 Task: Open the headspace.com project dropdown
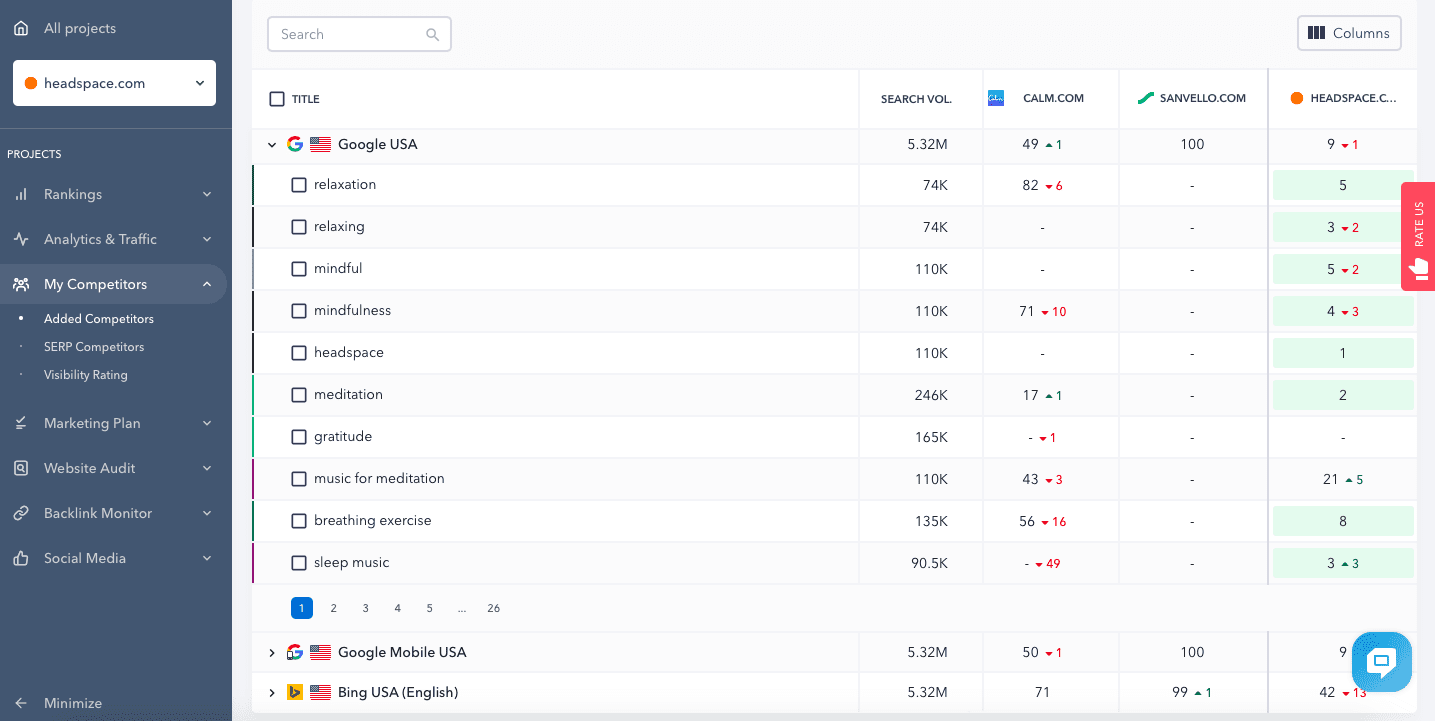pyautogui.click(x=114, y=83)
